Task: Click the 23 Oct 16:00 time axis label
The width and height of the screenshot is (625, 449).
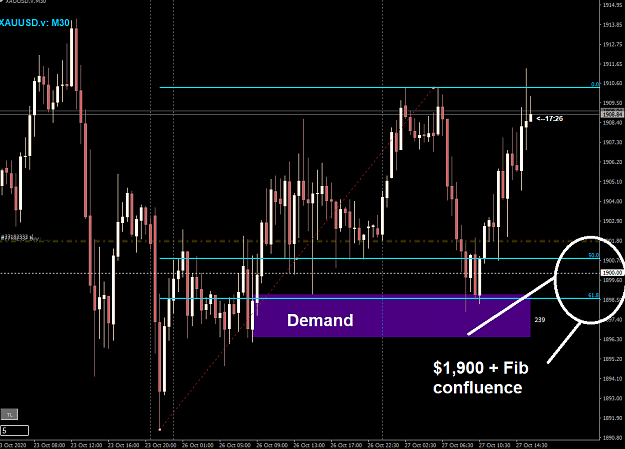Action: [x=124, y=445]
